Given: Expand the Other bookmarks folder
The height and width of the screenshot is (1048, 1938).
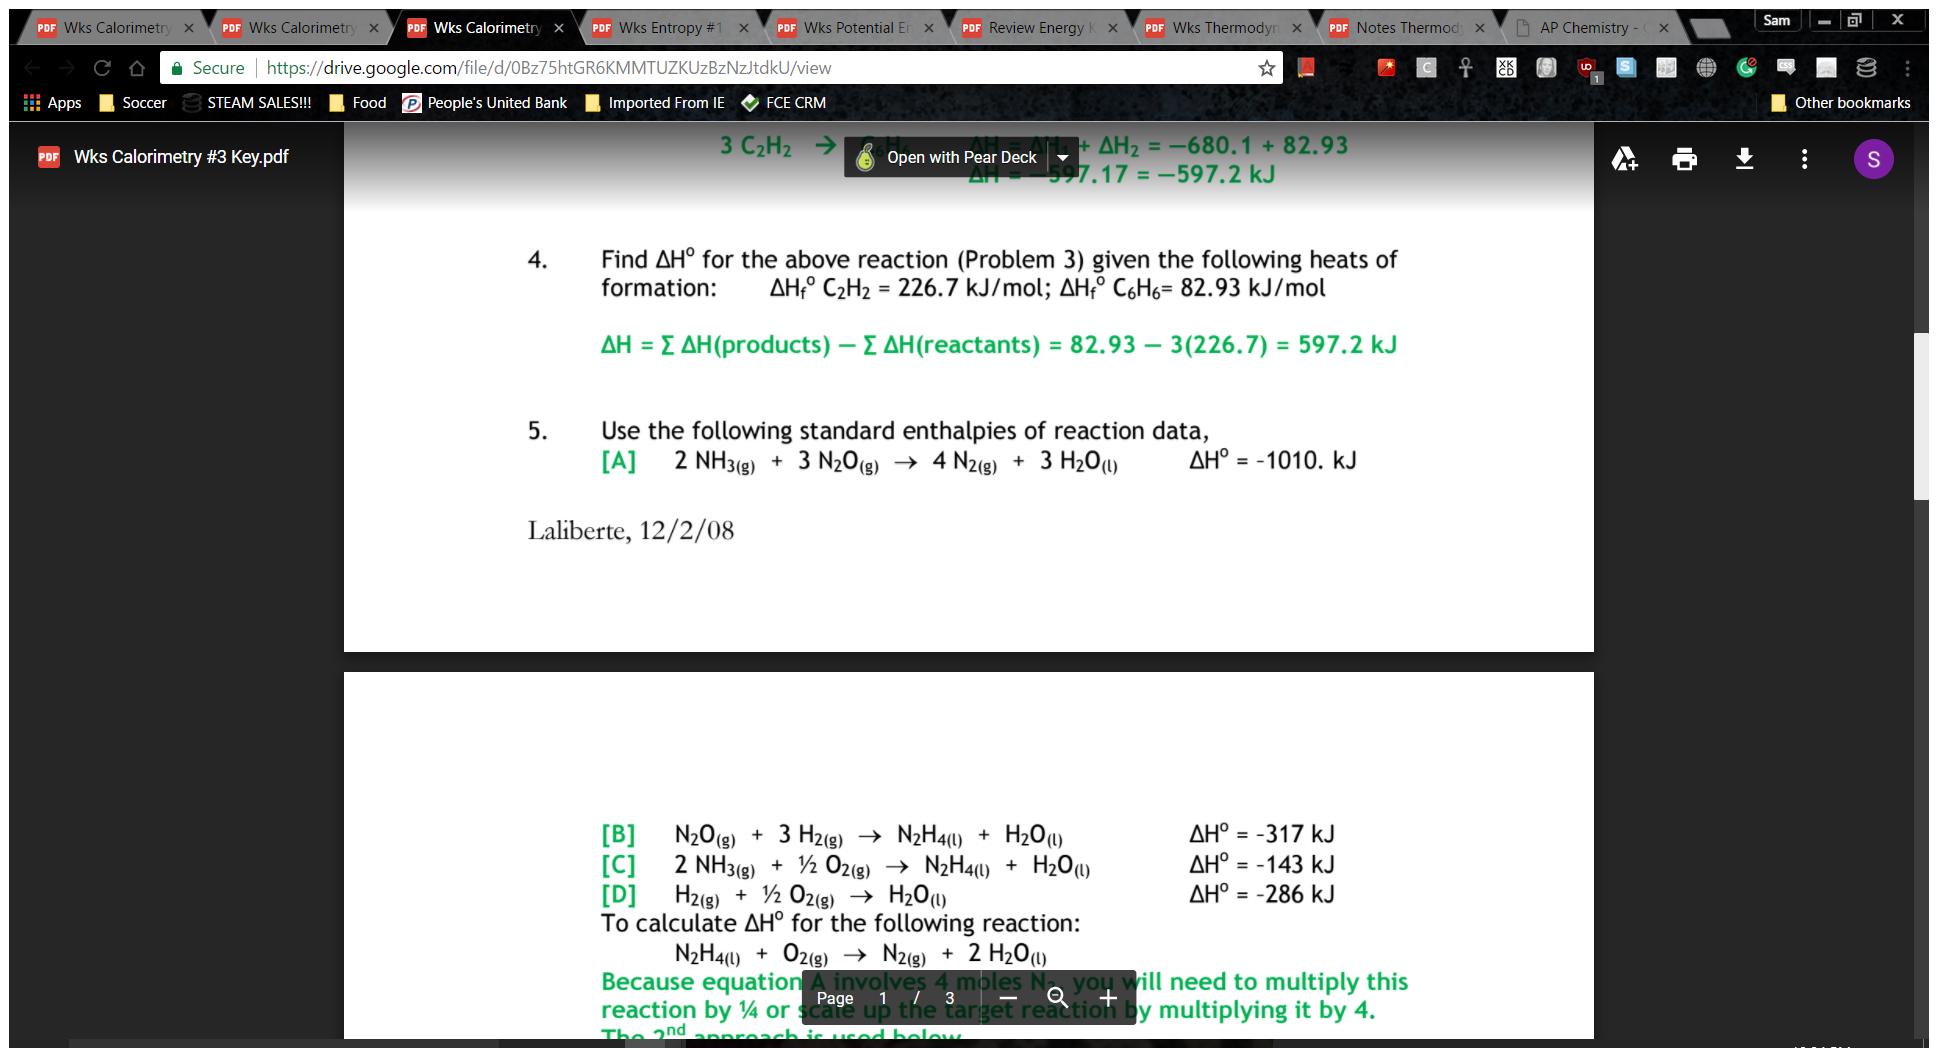Looking at the screenshot, I should (x=1840, y=102).
